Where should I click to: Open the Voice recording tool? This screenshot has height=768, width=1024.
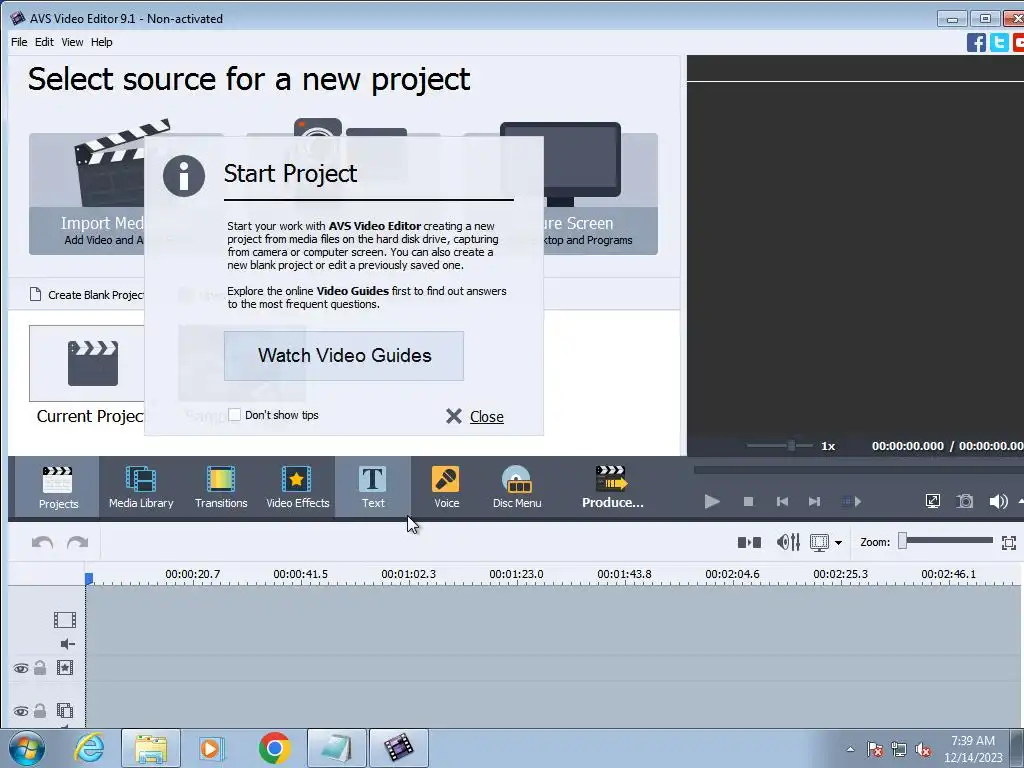coord(447,487)
